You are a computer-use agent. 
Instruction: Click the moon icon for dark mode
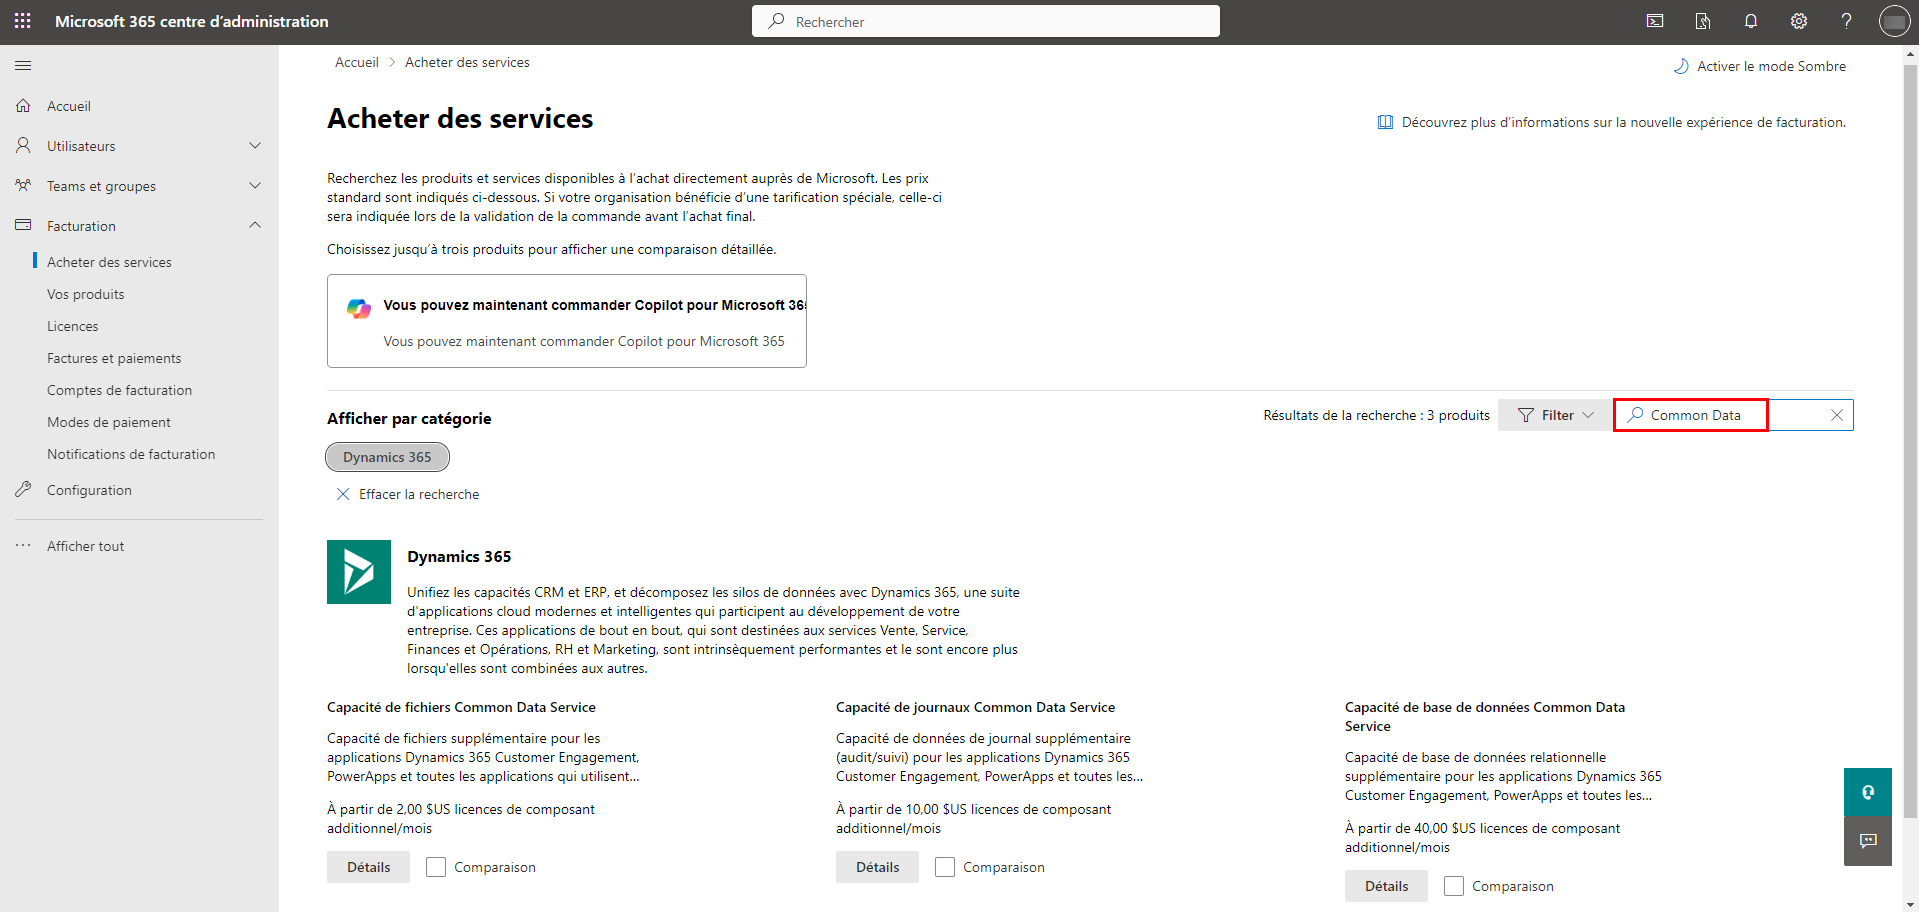[1681, 66]
